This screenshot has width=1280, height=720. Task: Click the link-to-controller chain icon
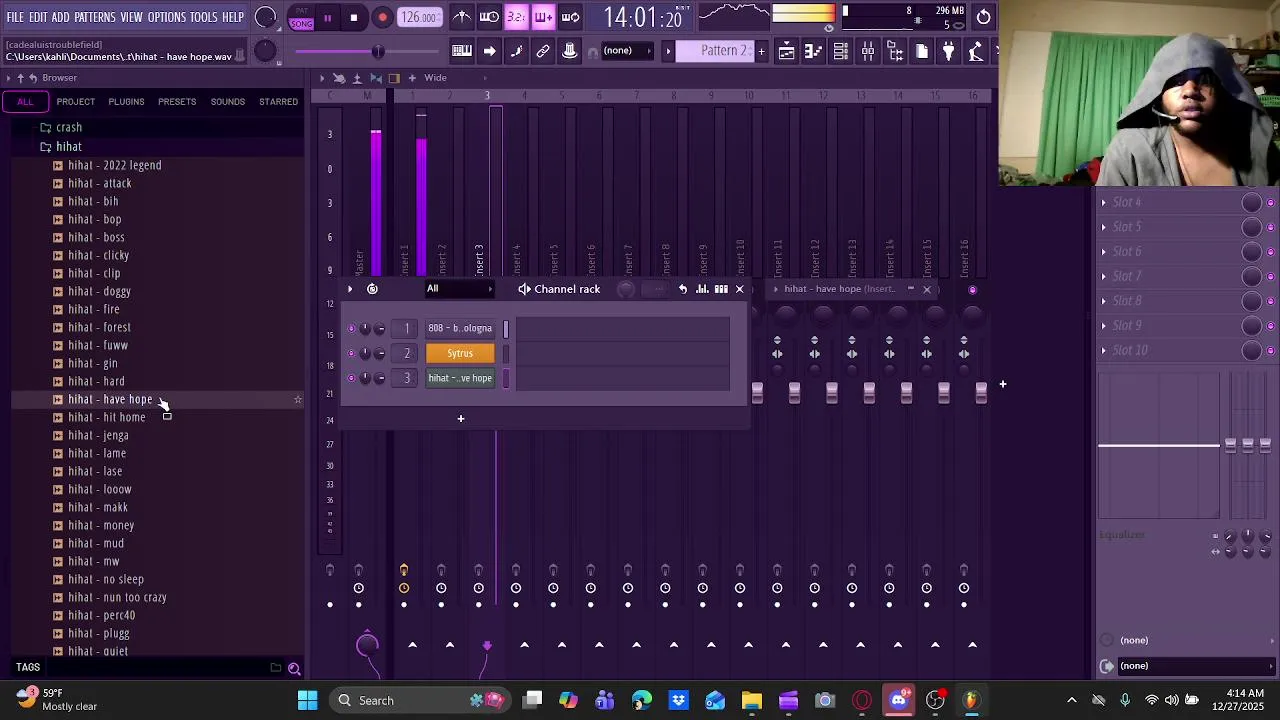click(x=543, y=51)
